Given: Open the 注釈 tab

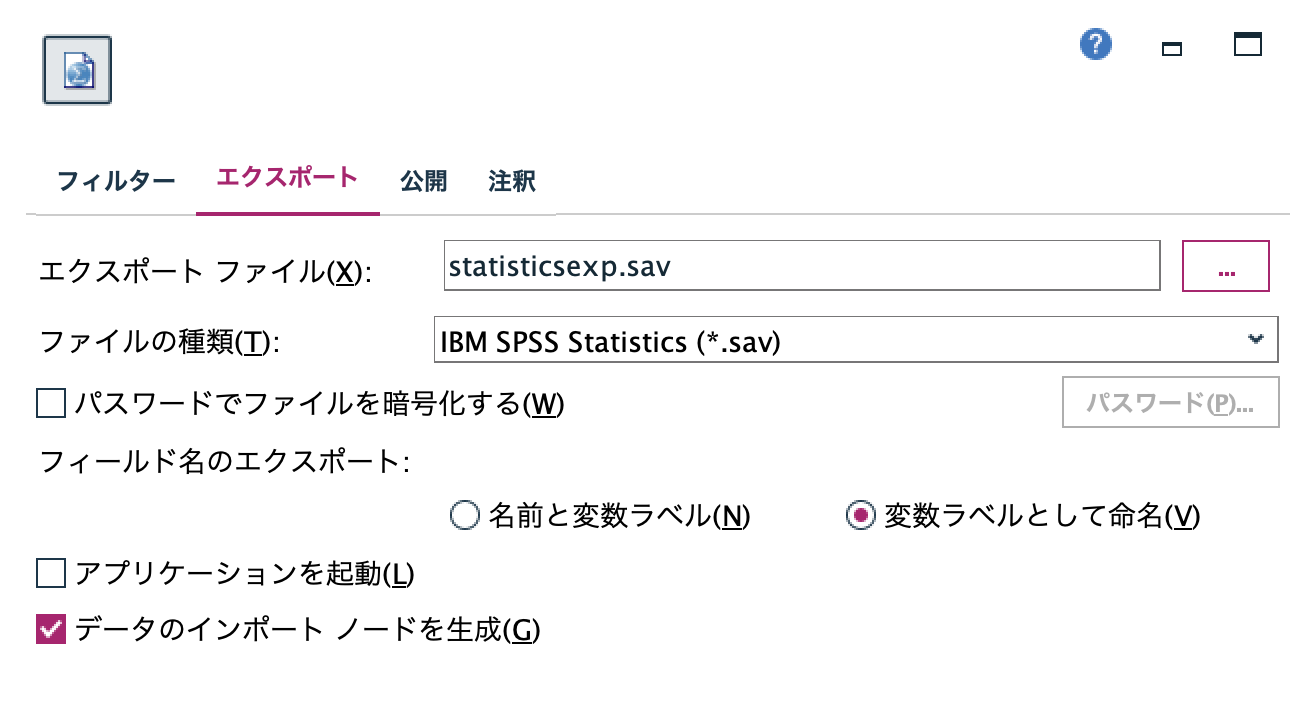Looking at the screenshot, I should pos(510,180).
